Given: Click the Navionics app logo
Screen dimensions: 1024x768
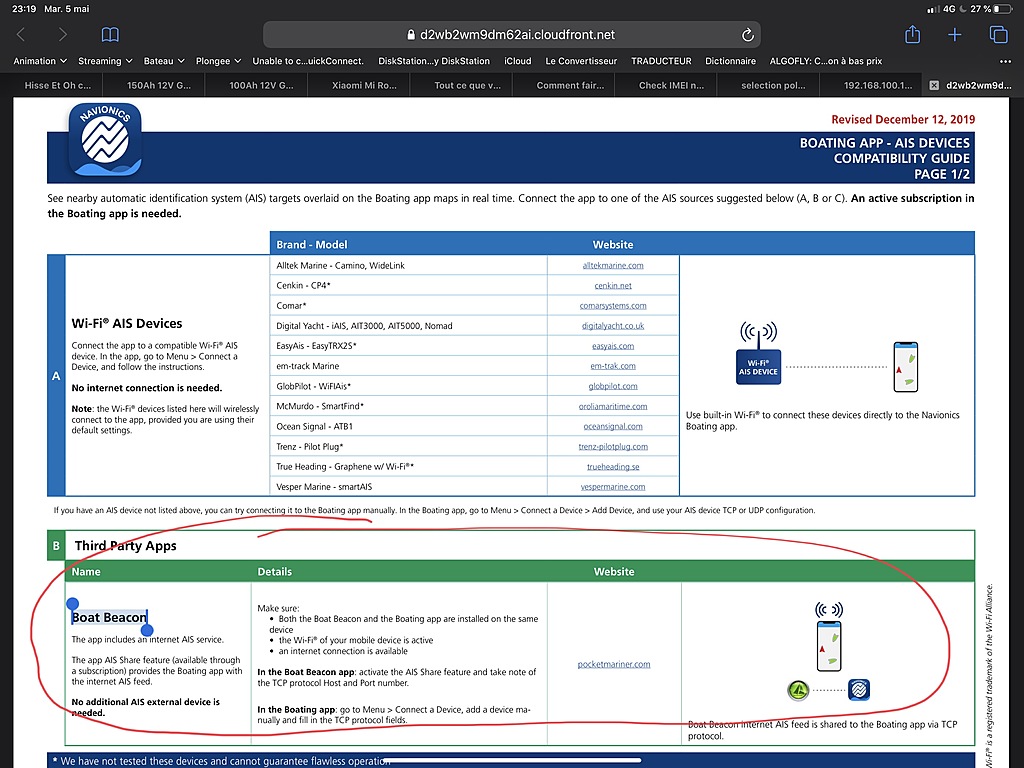Looking at the screenshot, I should (x=105, y=140).
